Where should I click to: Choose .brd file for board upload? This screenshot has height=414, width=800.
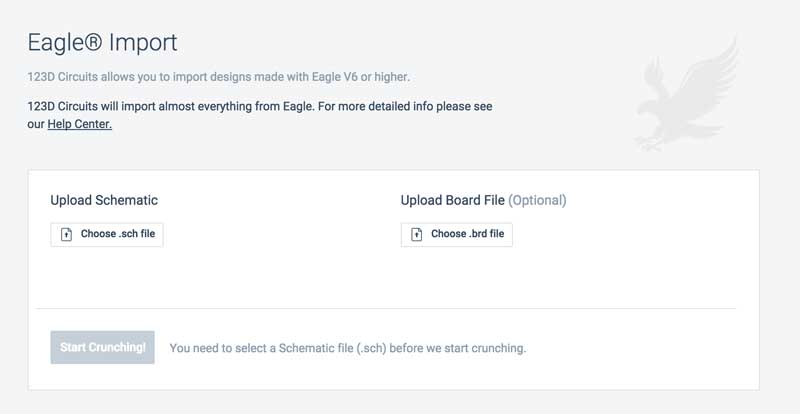[x=457, y=234]
